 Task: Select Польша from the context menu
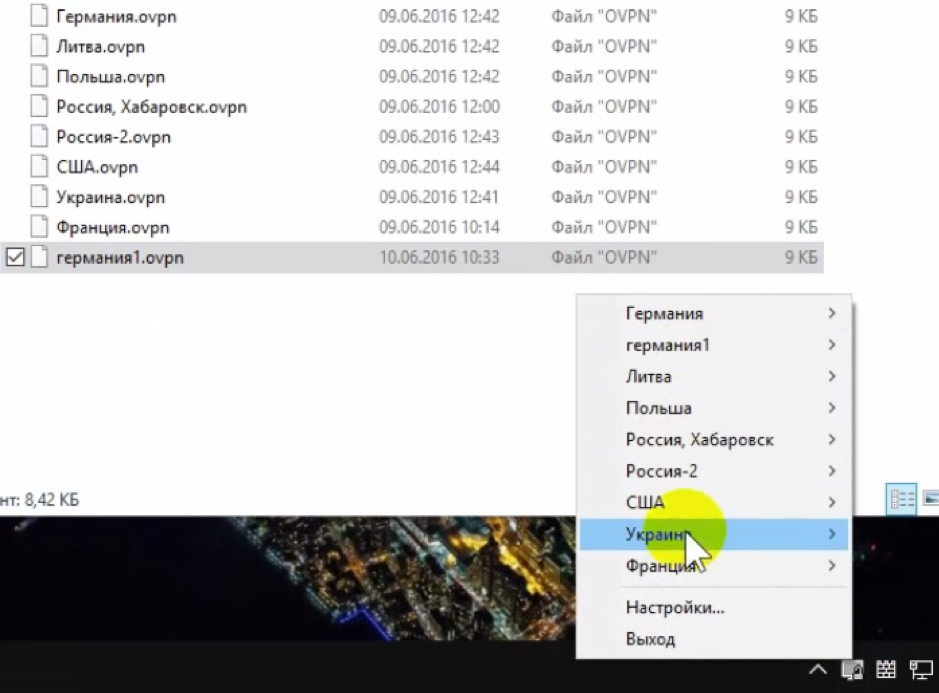click(x=658, y=408)
